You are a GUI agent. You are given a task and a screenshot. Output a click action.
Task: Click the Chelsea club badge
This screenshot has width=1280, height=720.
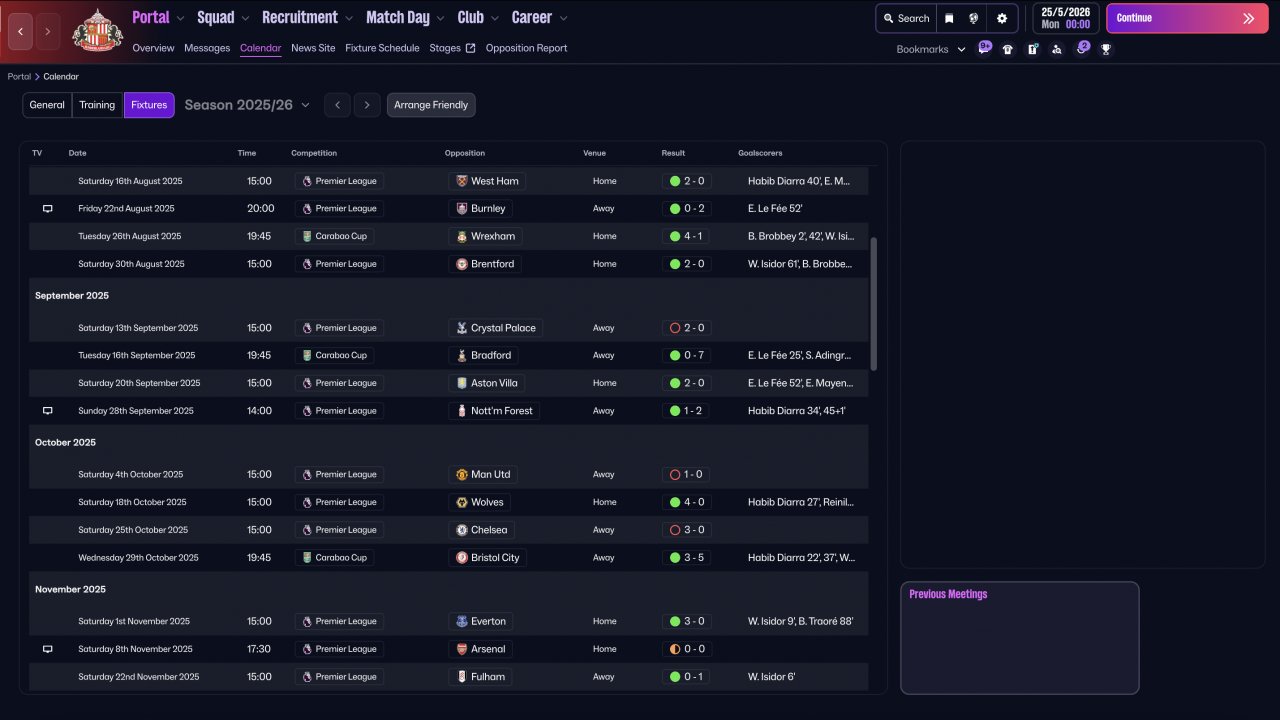462,530
